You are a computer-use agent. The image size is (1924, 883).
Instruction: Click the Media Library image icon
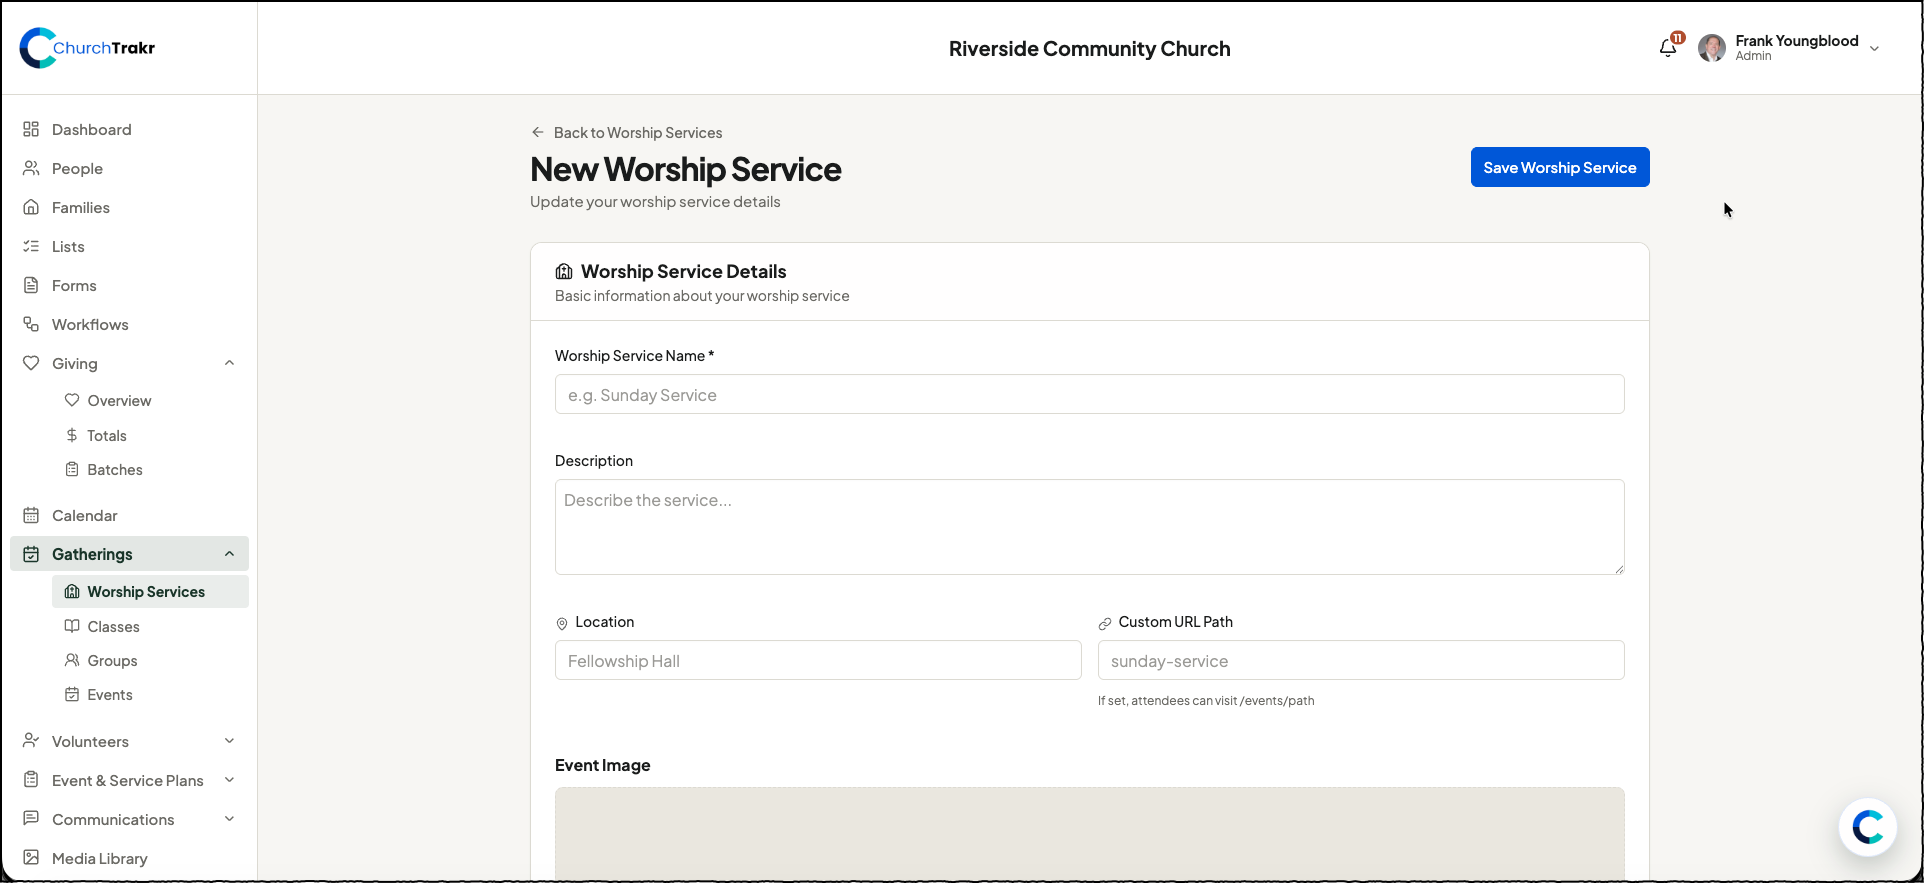(31, 858)
